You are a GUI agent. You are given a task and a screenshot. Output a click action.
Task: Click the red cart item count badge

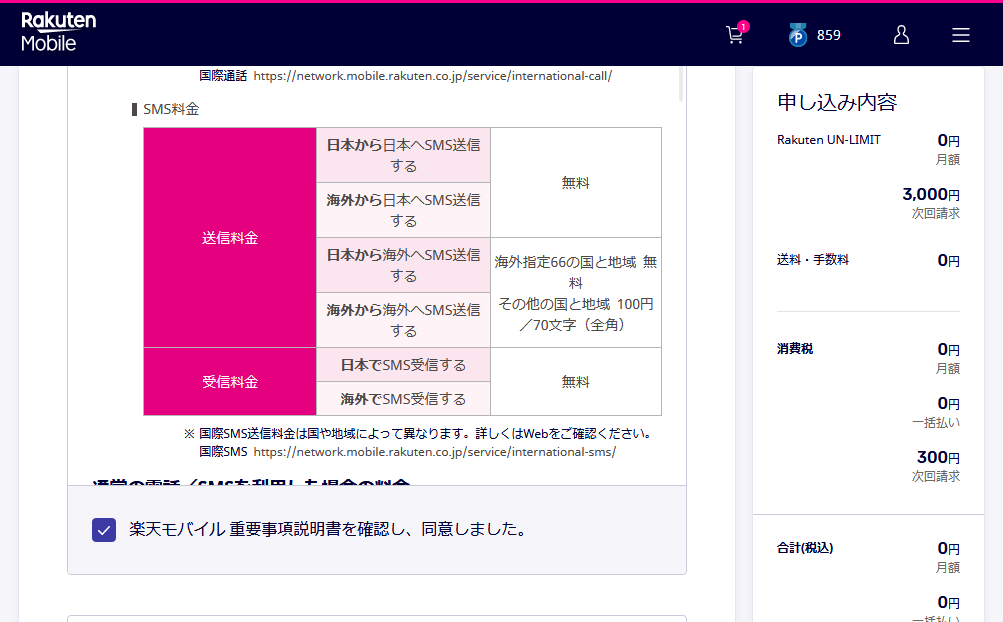pyautogui.click(x=743, y=26)
